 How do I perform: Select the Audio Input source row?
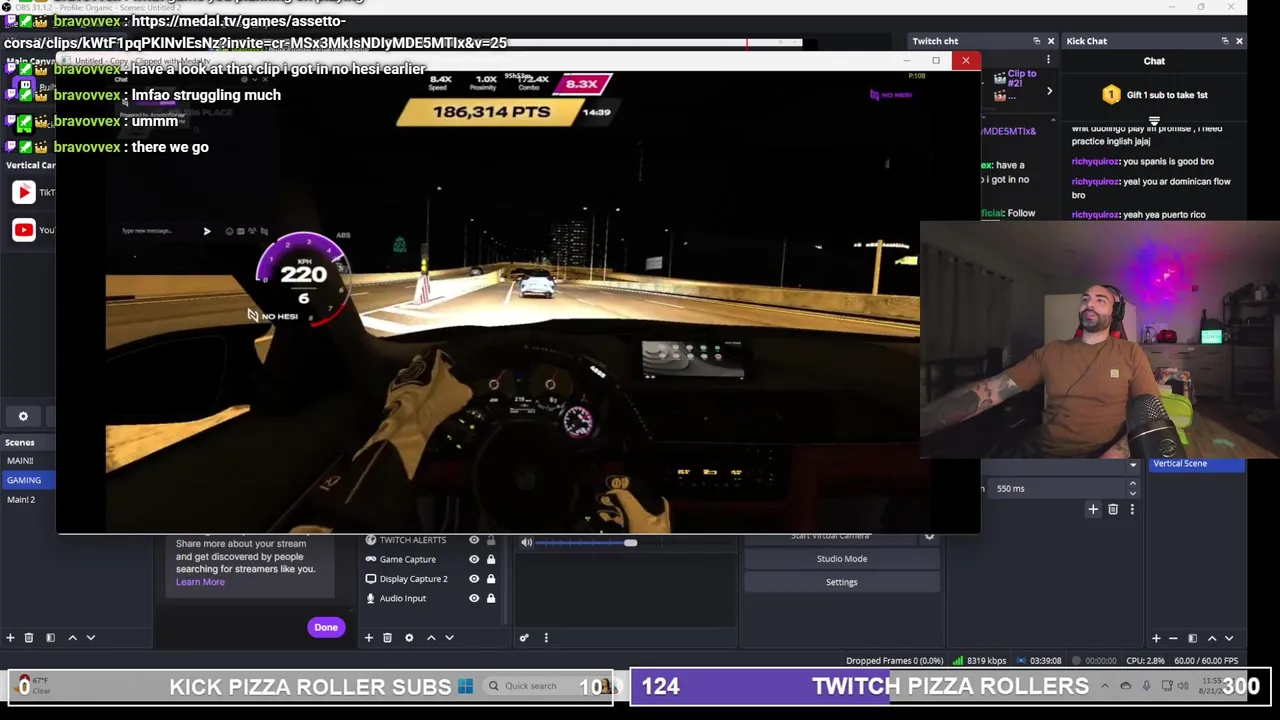click(x=430, y=598)
